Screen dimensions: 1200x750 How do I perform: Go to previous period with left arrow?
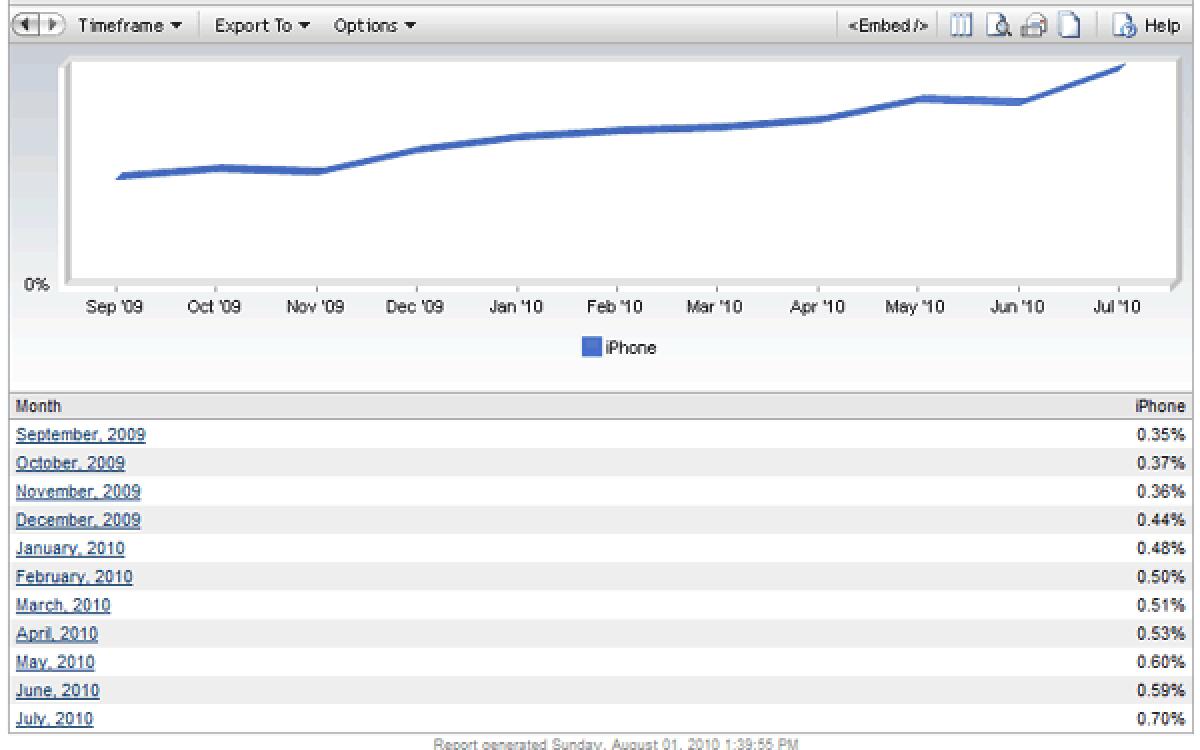(26, 25)
